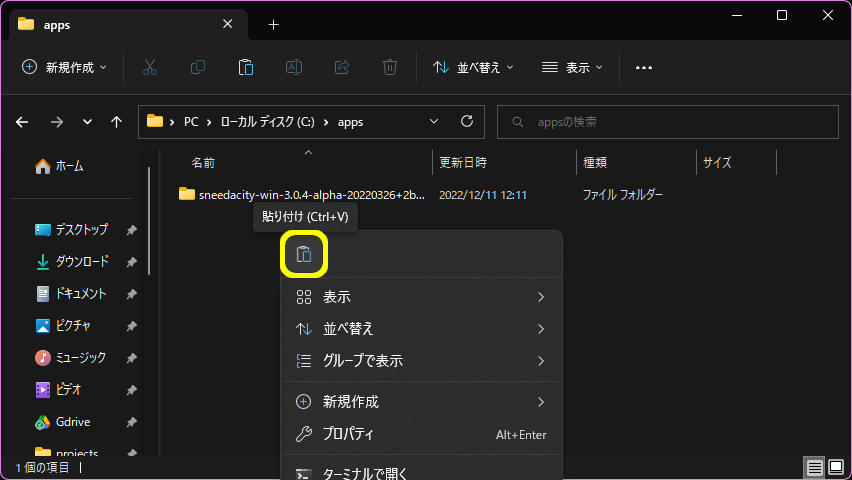The height and width of the screenshot is (480, 852).
Task: Open the 新規作成 dropdown in toolbar
Action: (64, 67)
